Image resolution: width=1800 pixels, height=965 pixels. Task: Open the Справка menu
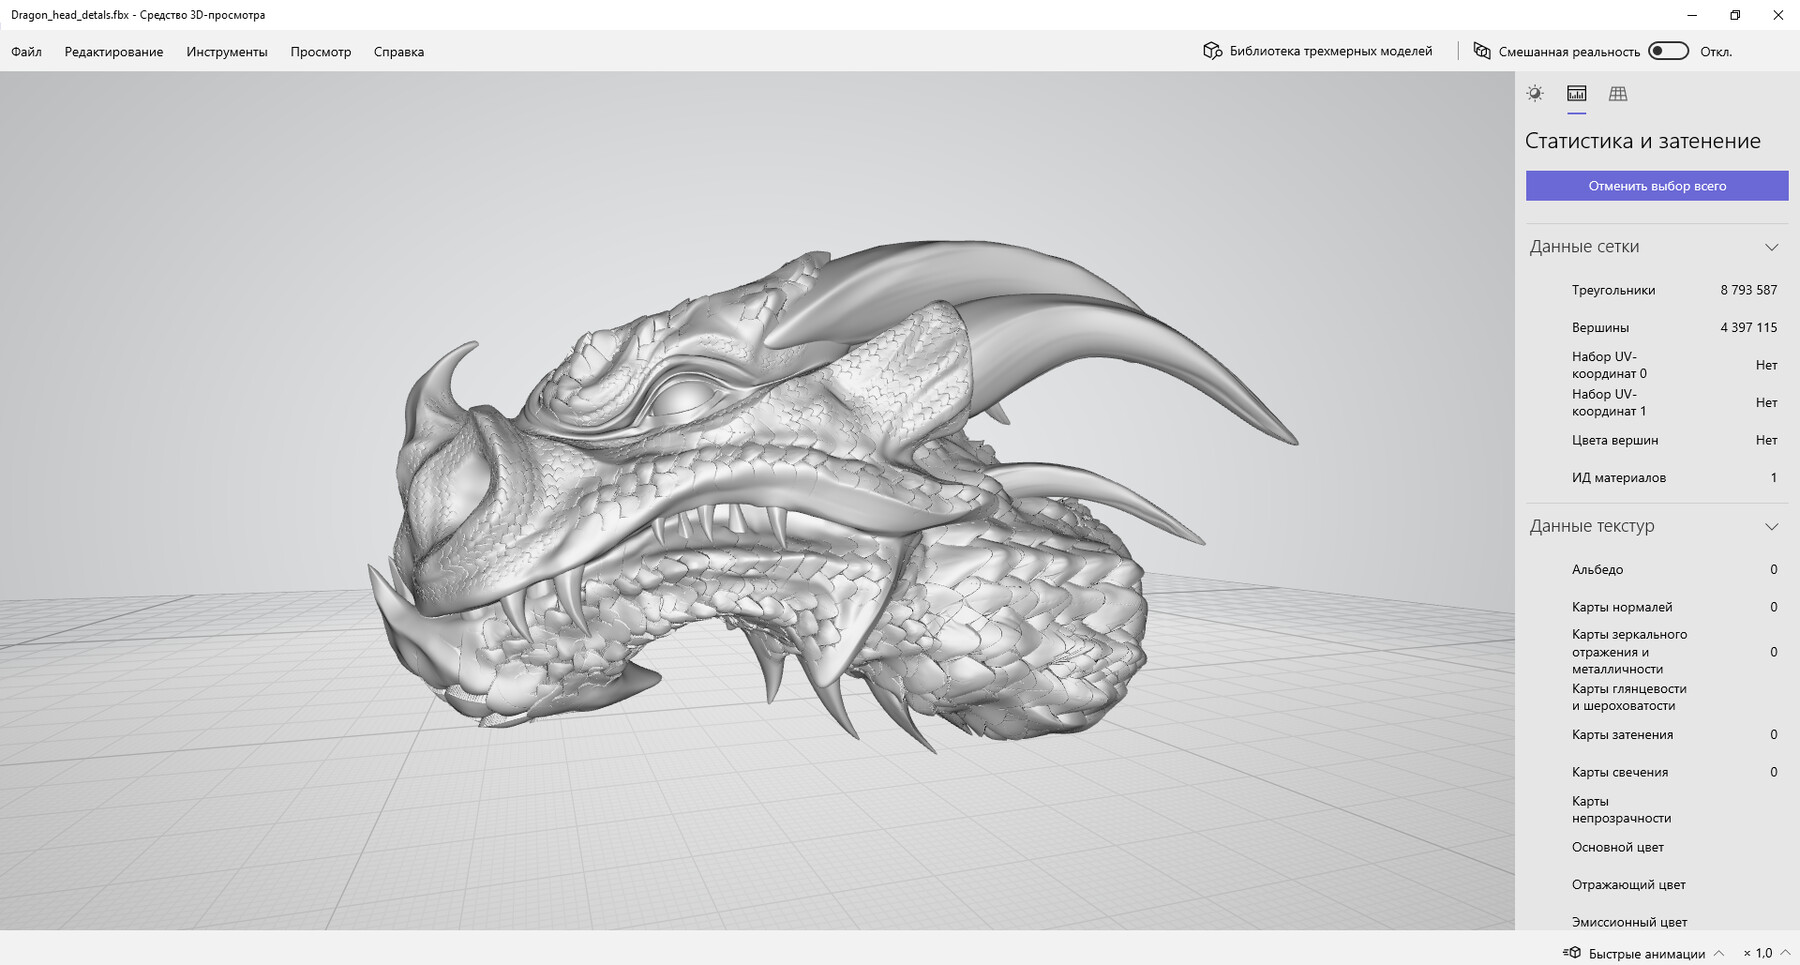point(399,51)
